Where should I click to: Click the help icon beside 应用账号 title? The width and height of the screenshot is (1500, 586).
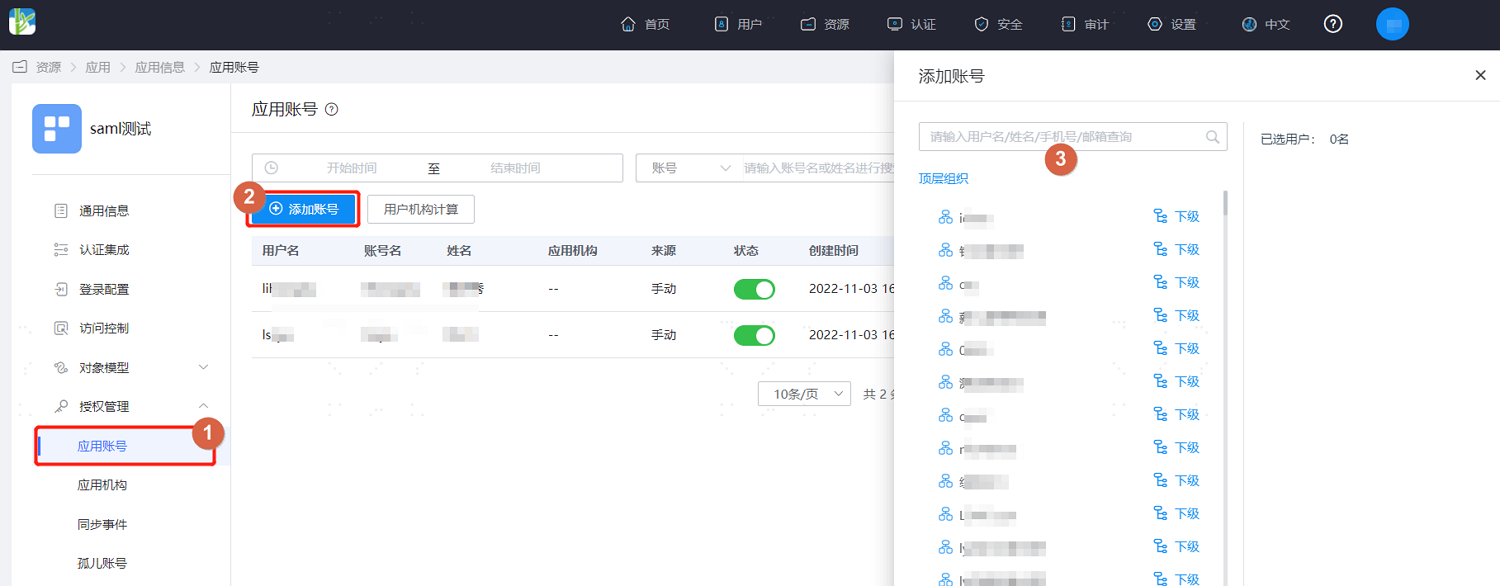pyautogui.click(x=332, y=109)
